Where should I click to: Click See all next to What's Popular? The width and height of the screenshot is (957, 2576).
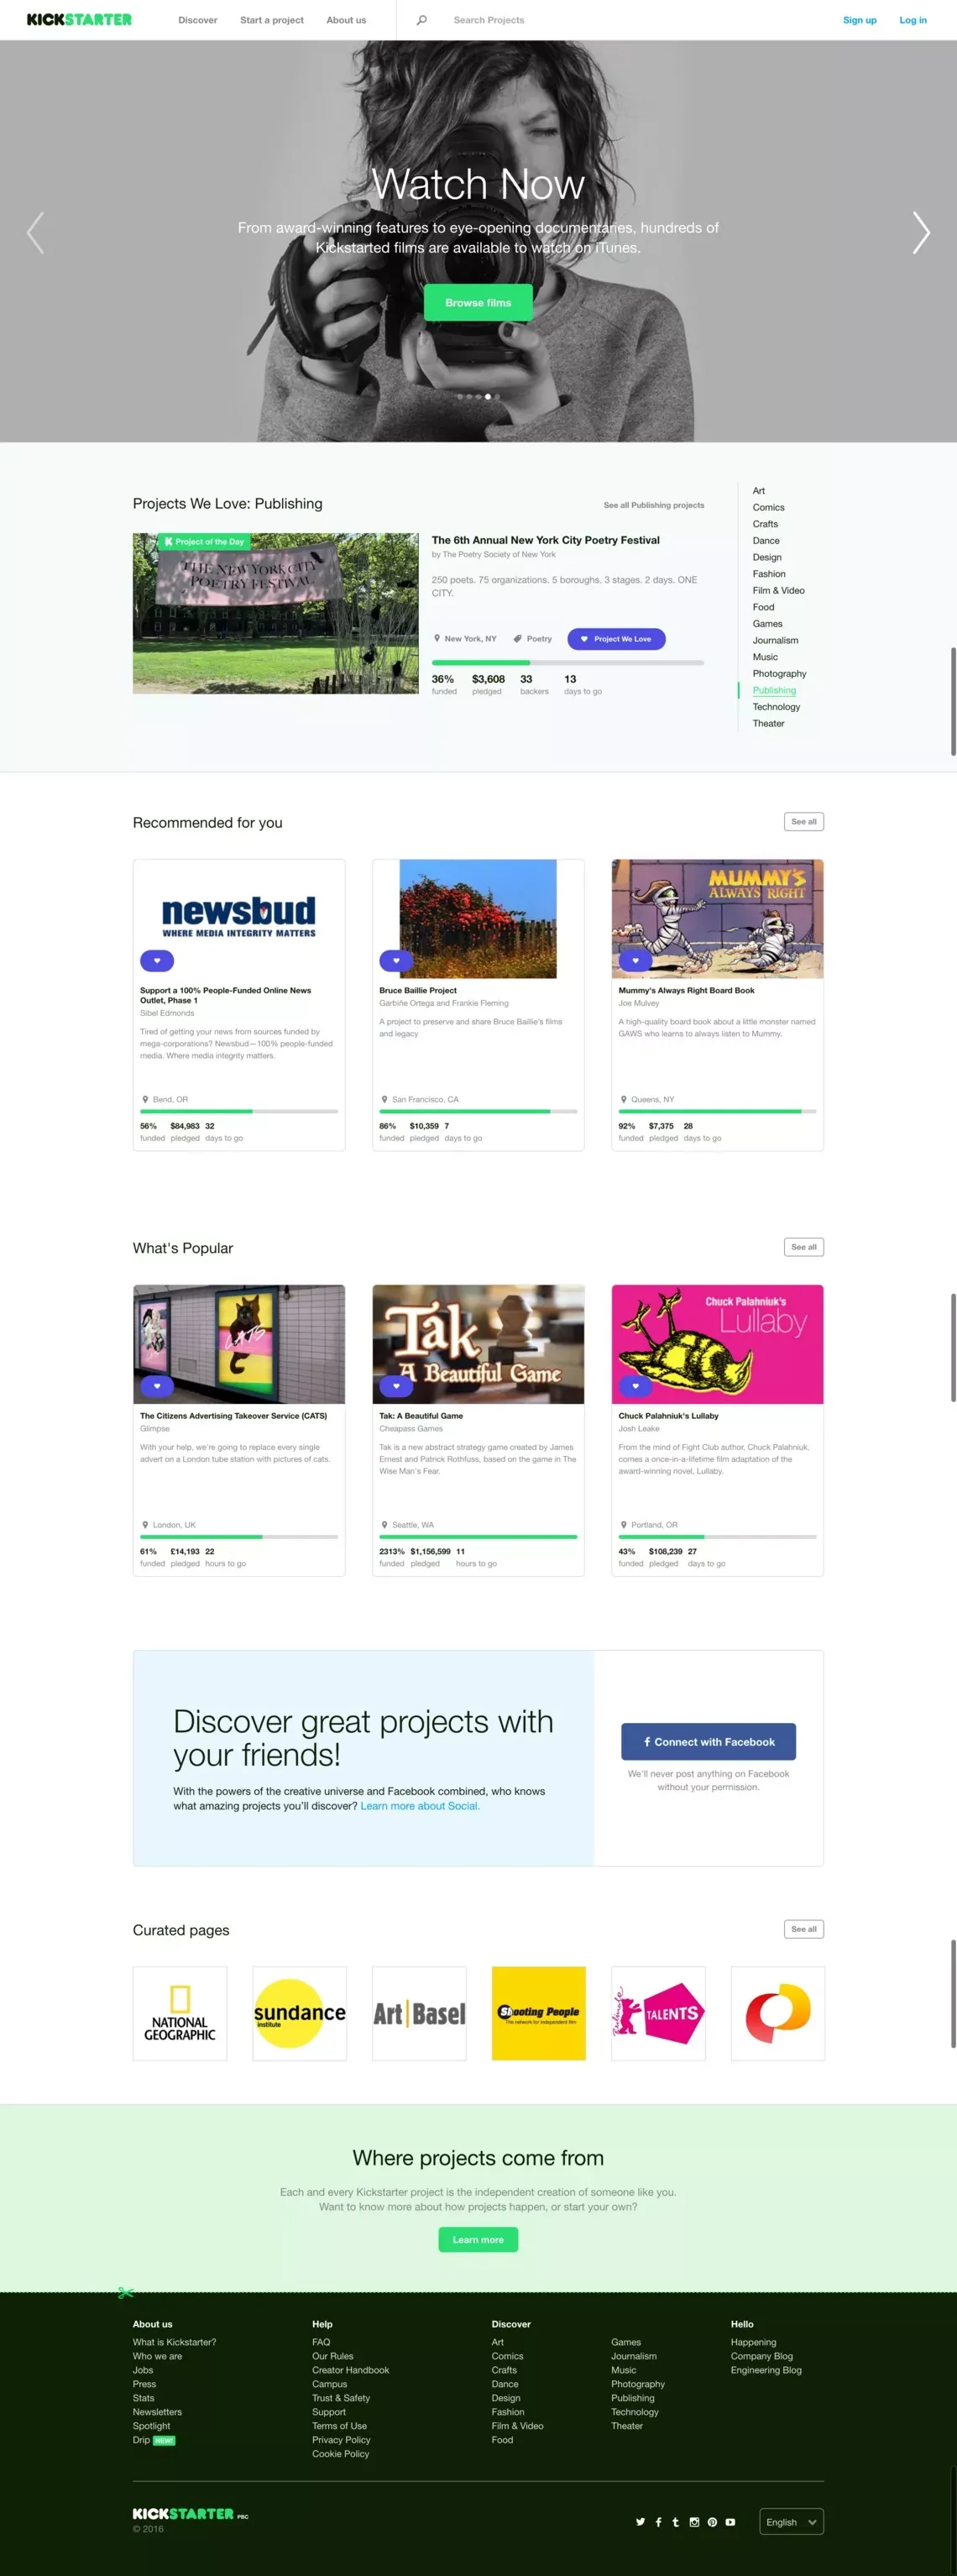804,1247
